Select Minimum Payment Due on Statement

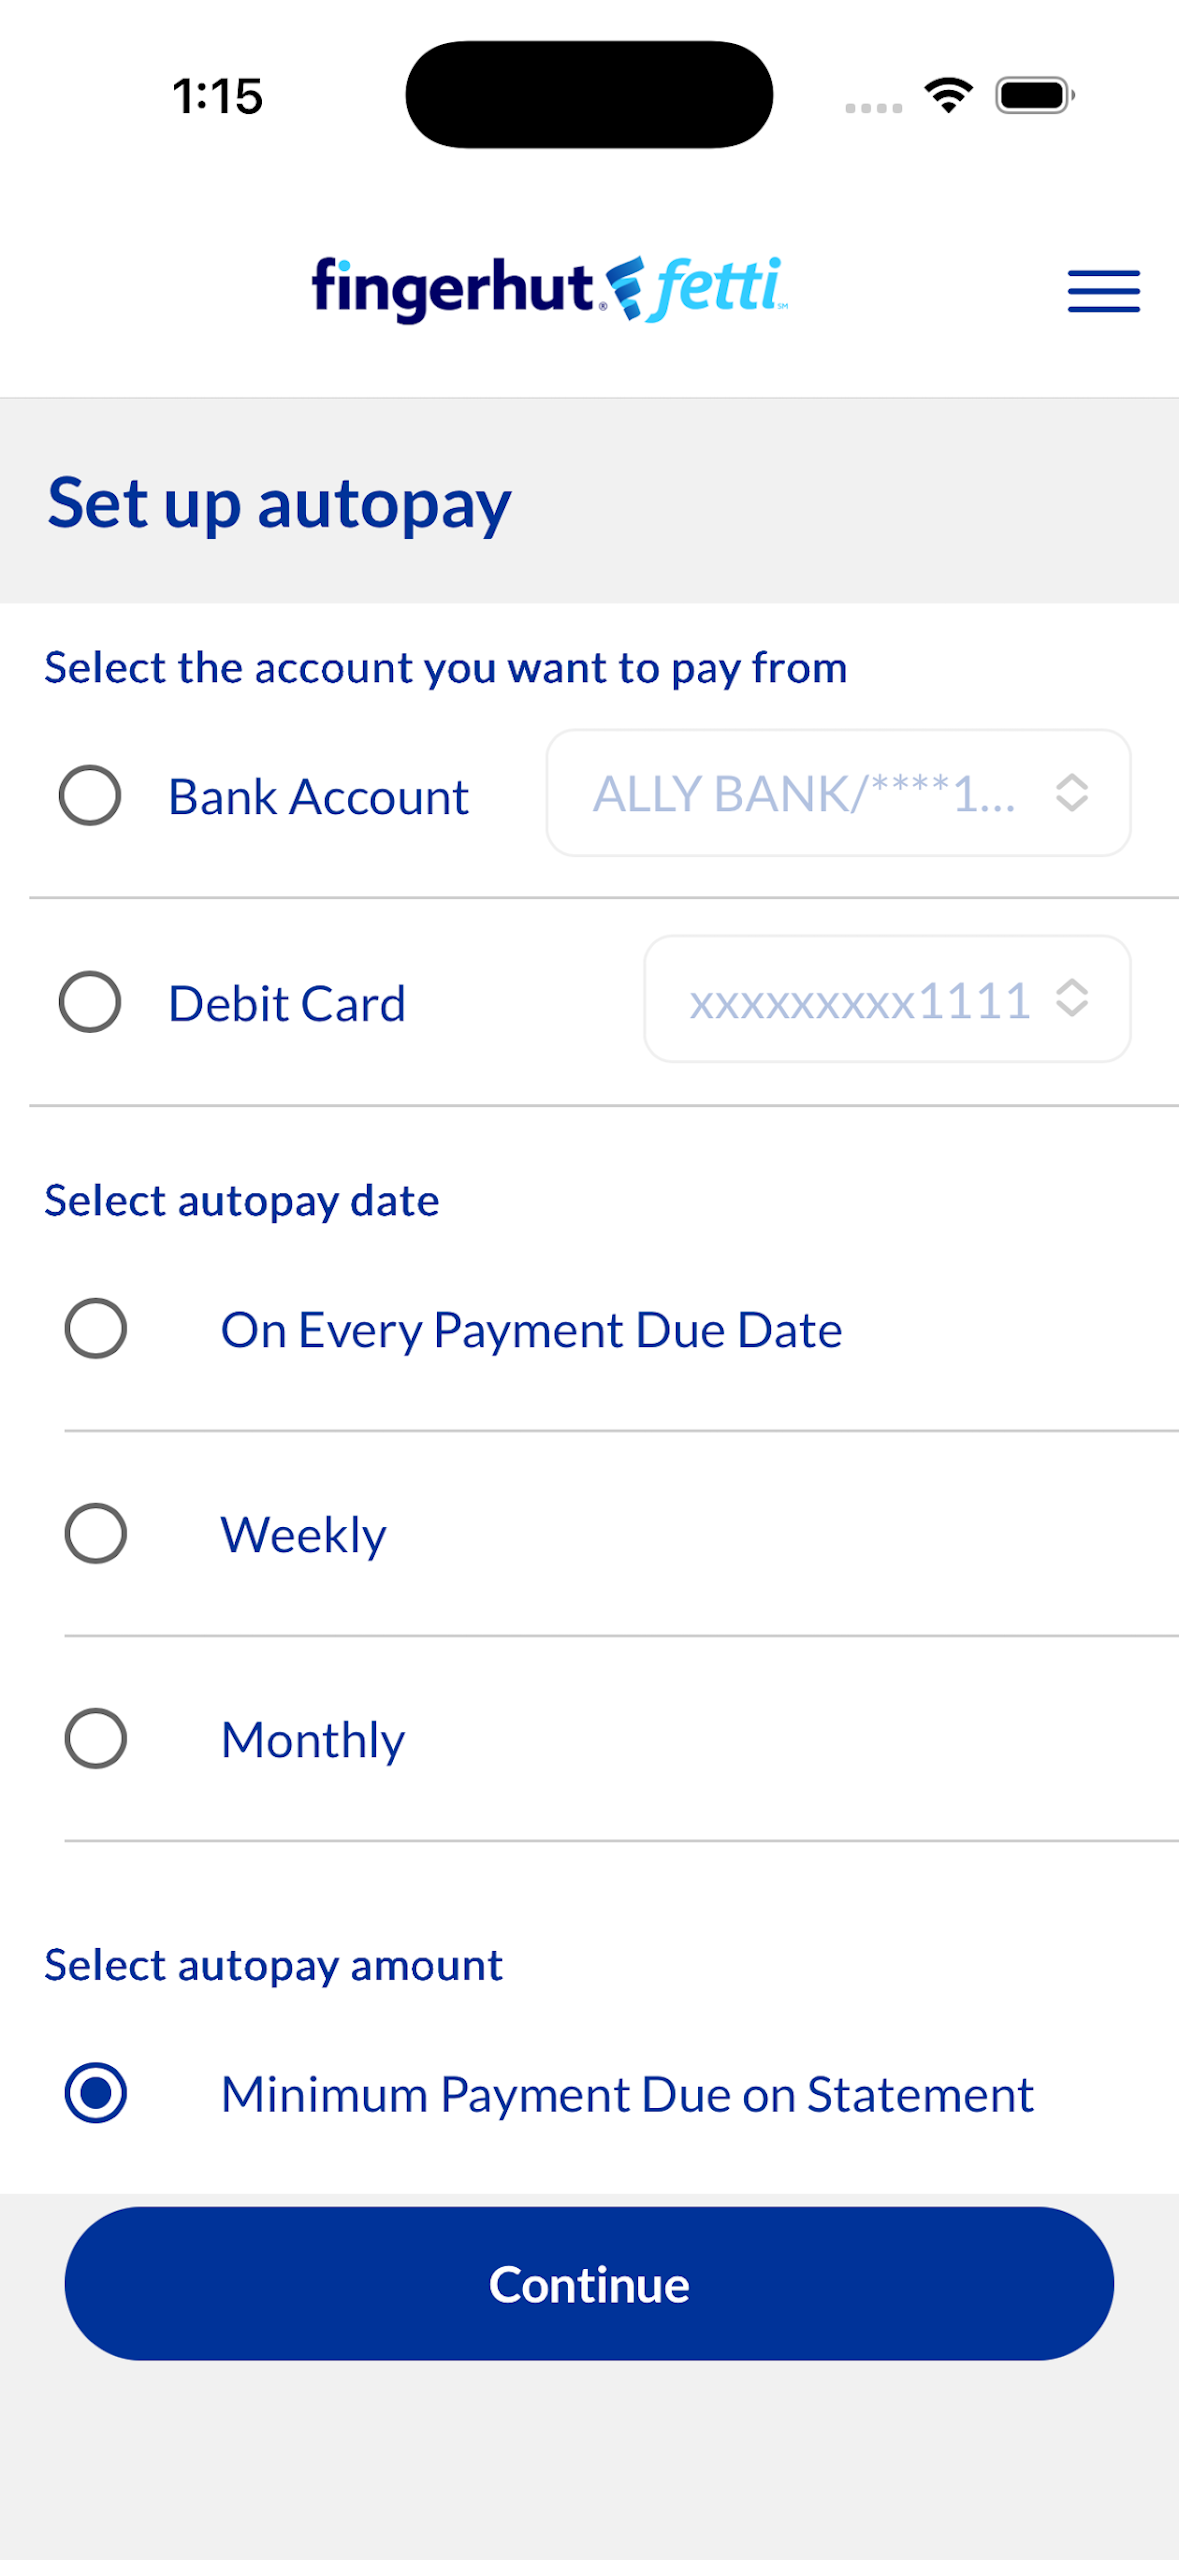coord(96,2093)
